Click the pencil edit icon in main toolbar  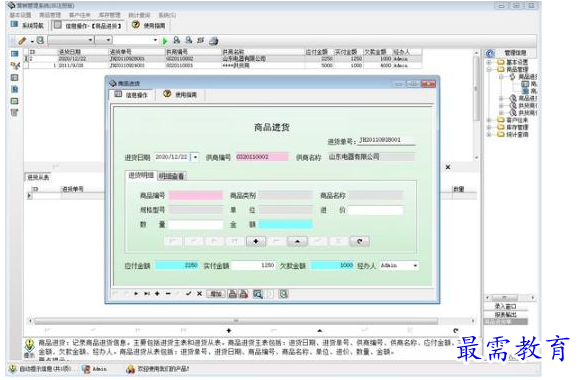(x=22, y=41)
